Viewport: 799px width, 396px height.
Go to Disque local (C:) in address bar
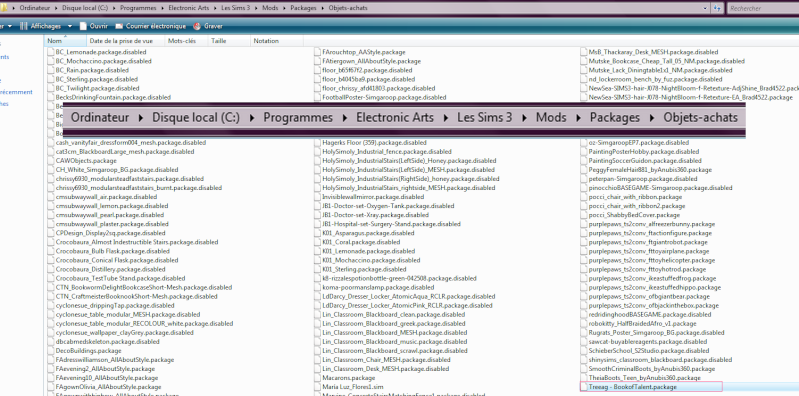click(x=85, y=9)
